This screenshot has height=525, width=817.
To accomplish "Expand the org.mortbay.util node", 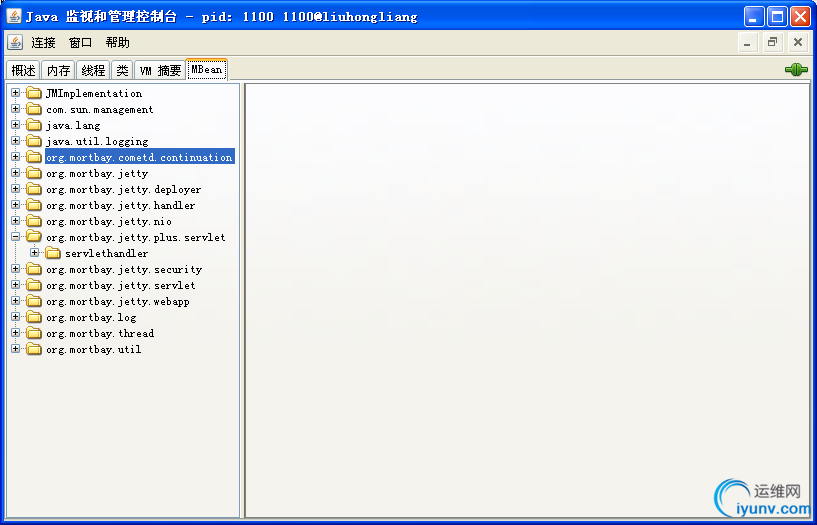I will [16, 348].
